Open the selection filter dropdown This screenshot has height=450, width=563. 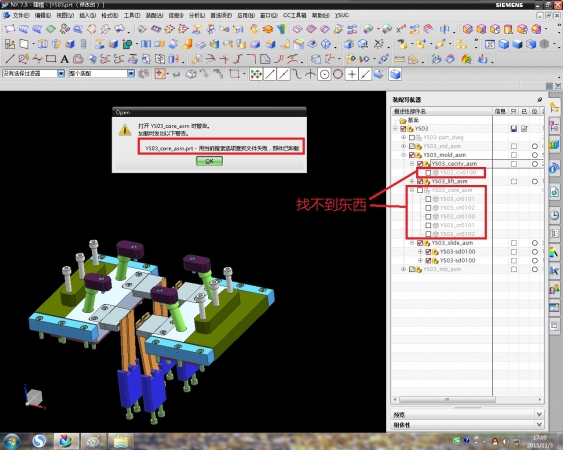(61, 74)
